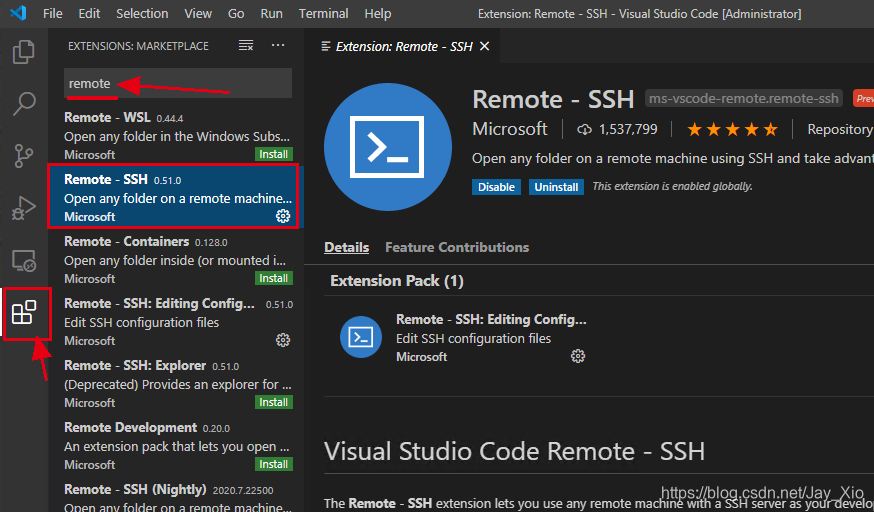
Task: Open gear menu in Extension Pack entry
Action: 578,356
